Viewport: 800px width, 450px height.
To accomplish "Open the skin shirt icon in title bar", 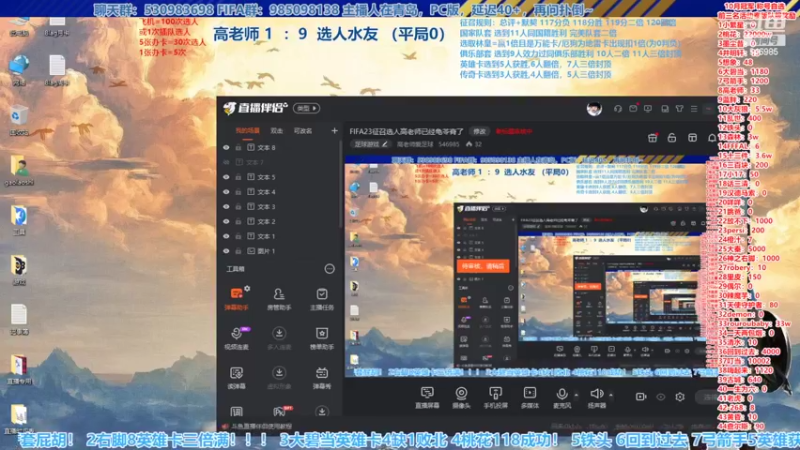I will (x=680, y=109).
